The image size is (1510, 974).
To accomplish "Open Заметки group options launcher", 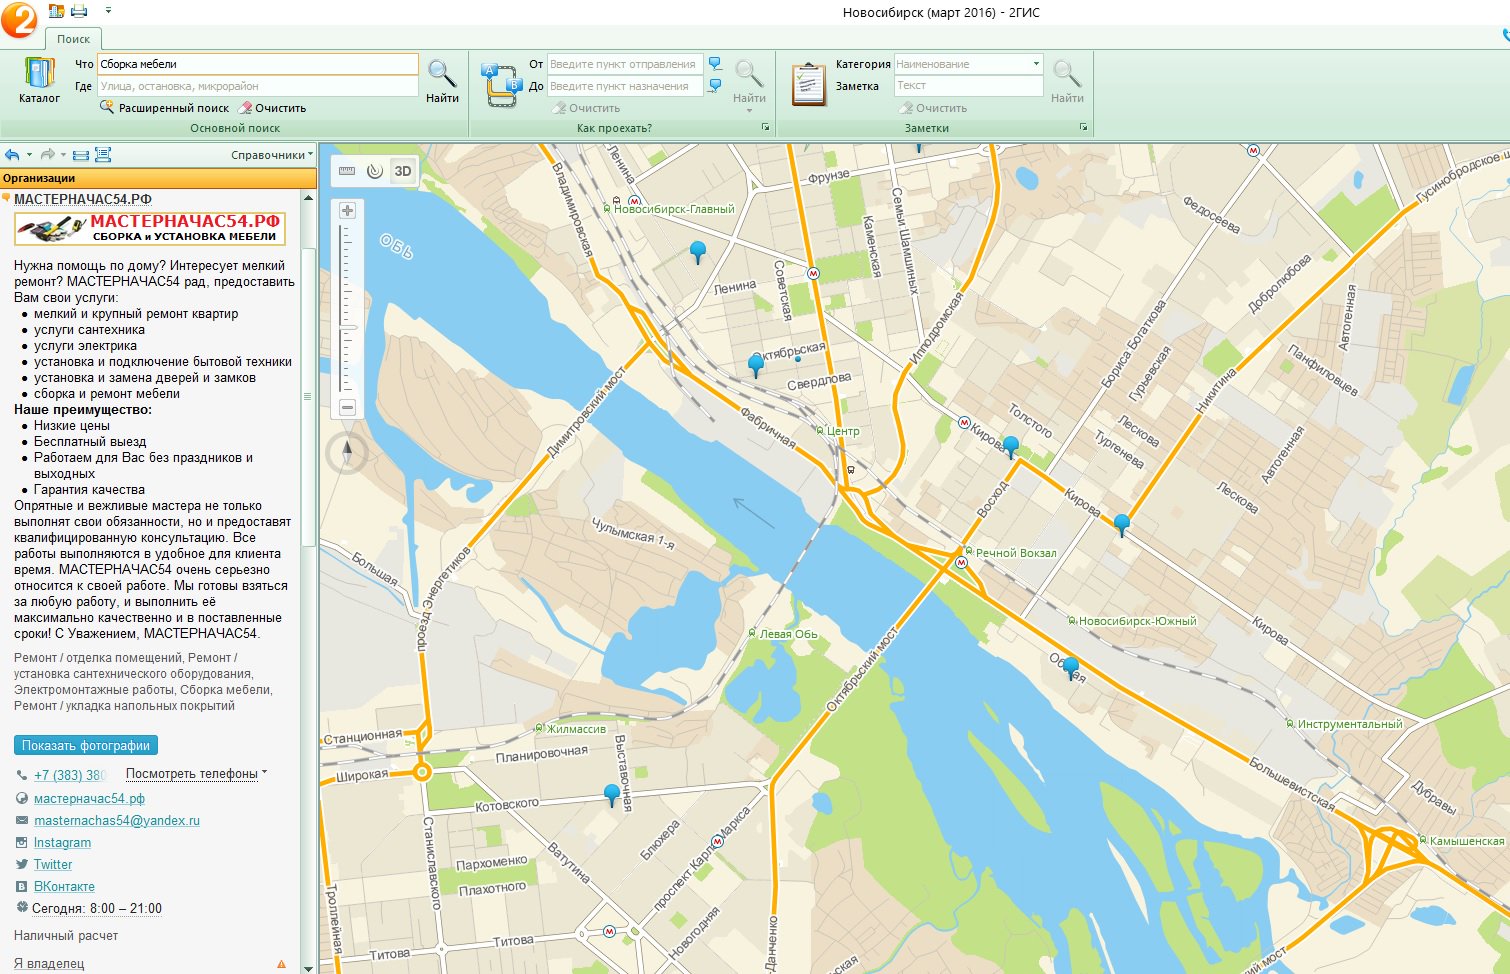I will (x=1083, y=128).
